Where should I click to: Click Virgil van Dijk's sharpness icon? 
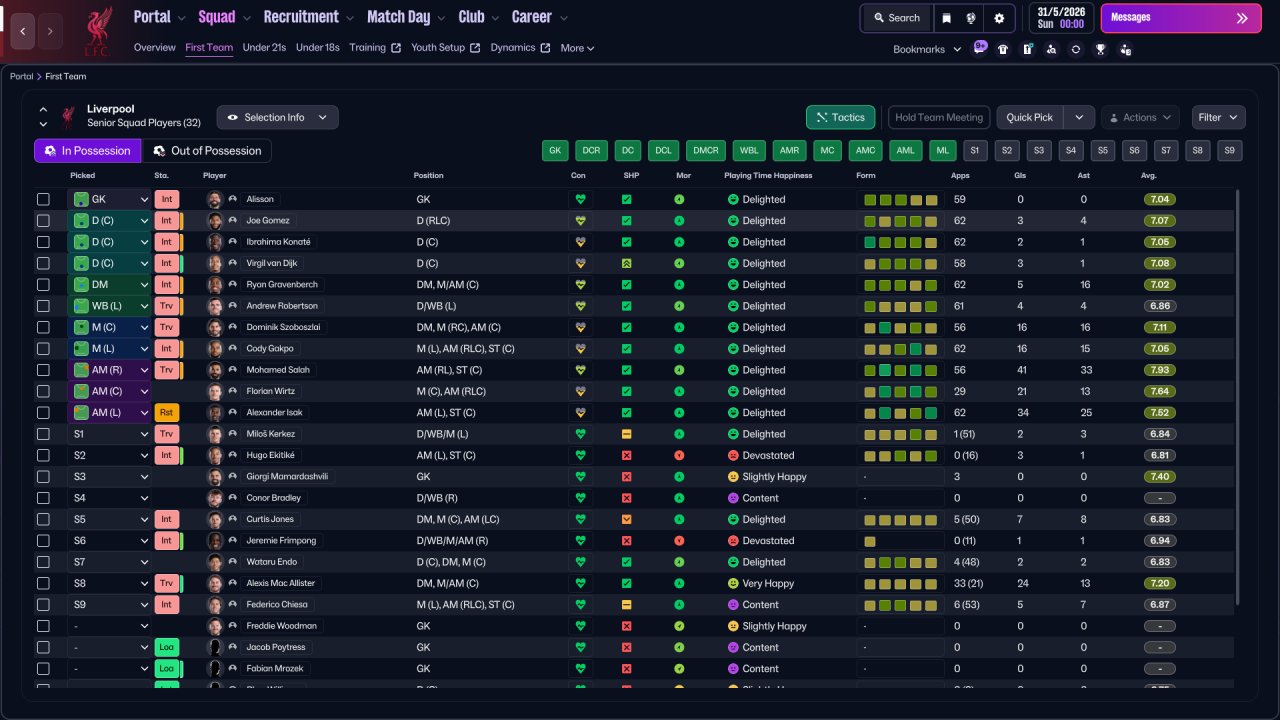626,263
